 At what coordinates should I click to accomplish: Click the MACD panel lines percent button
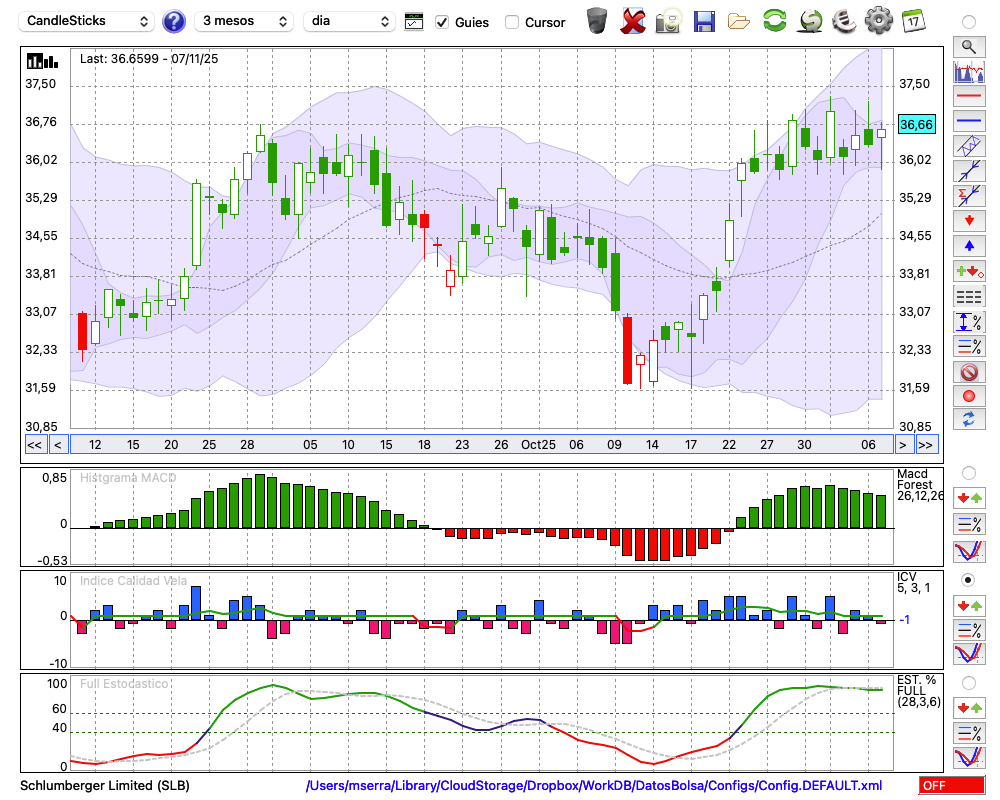tap(969, 524)
